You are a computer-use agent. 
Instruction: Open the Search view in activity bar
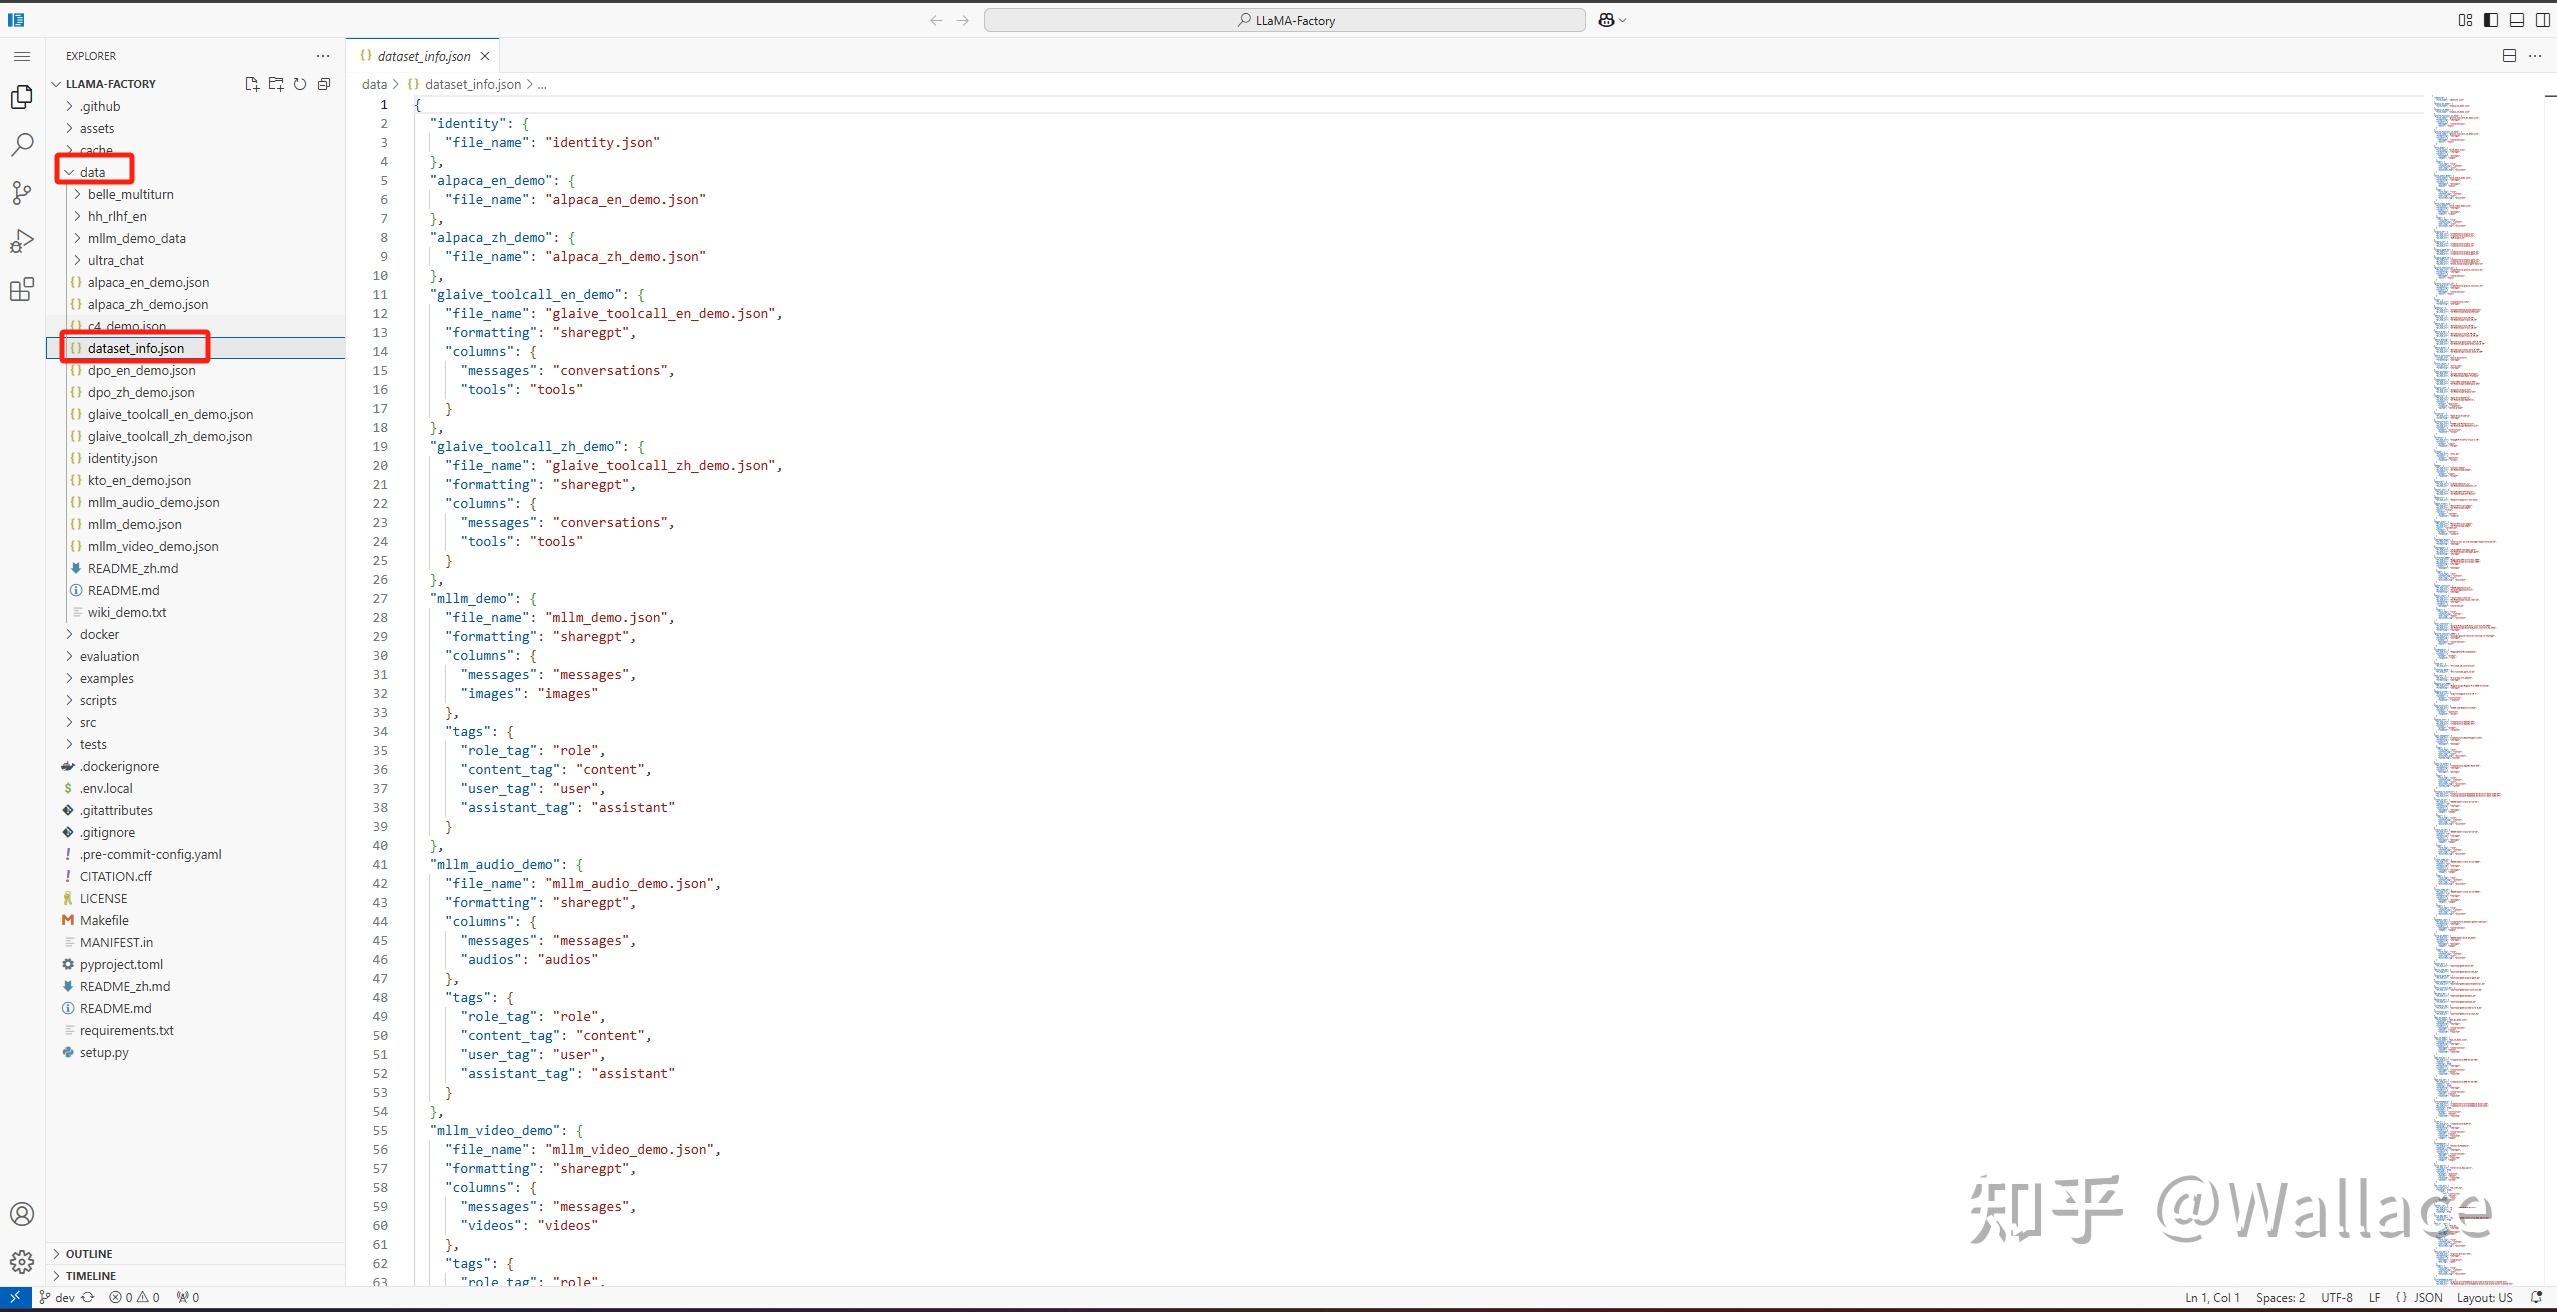click(x=22, y=145)
